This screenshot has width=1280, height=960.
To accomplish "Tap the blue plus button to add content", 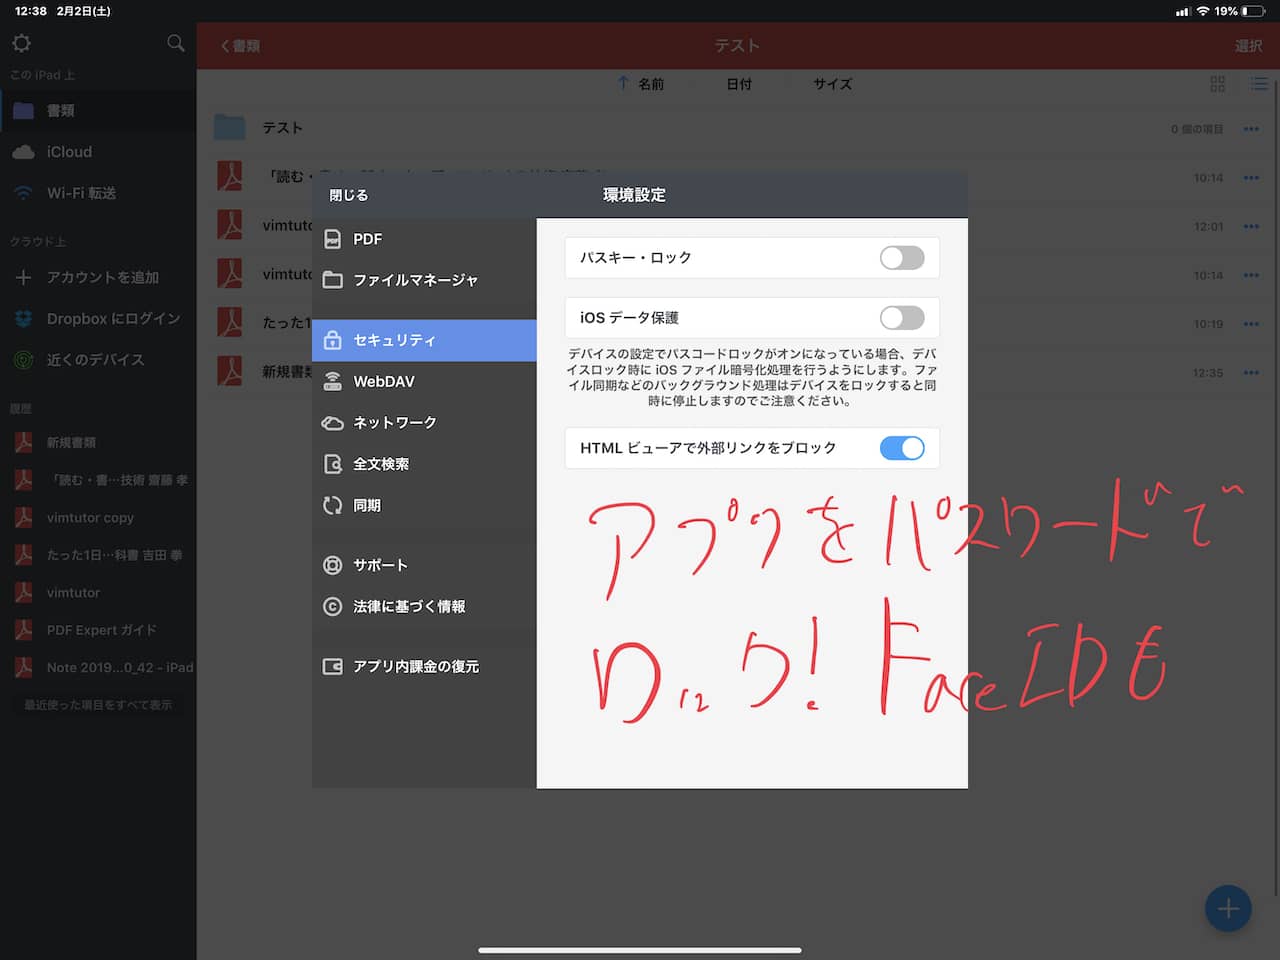I will click(x=1228, y=908).
